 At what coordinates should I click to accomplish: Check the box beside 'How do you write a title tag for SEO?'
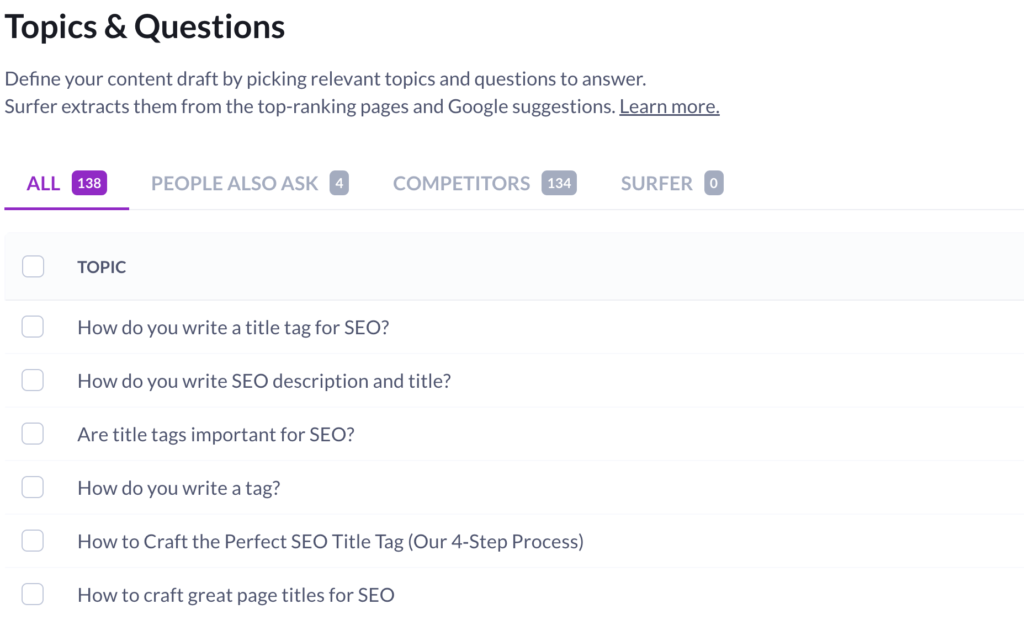(x=33, y=327)
